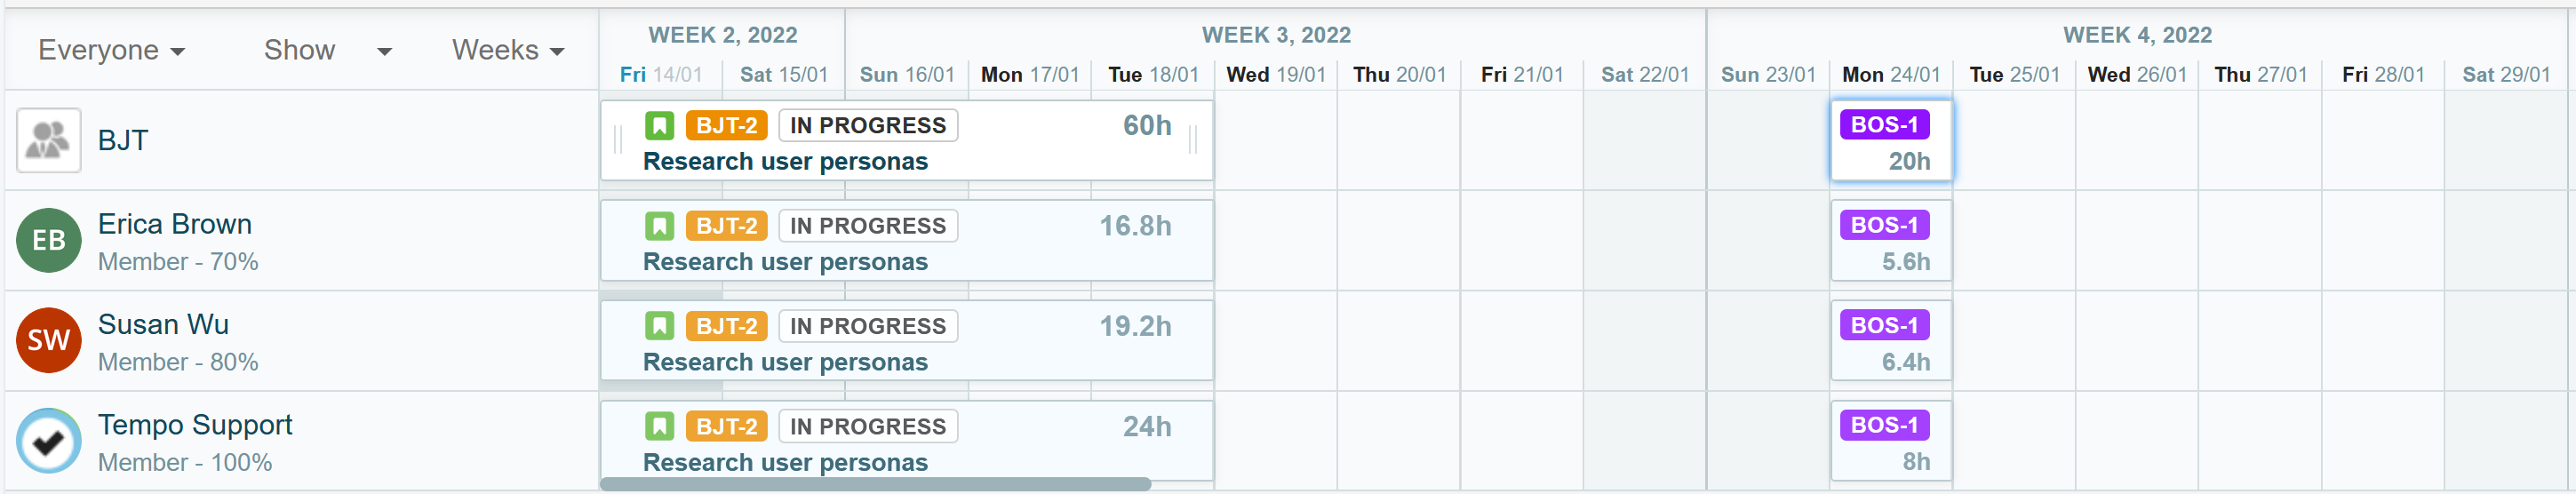Image resolution: width=2576 pixels, height=494 pixels.
Task: Click the green story icon in BJT row
Action: [659, 126]
